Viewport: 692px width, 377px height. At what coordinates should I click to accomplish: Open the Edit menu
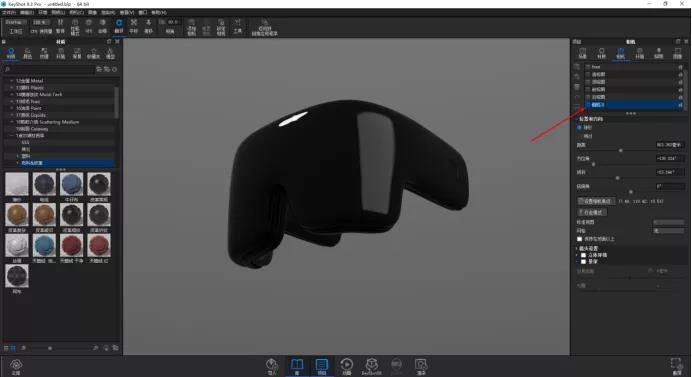[x=26, y=12]
